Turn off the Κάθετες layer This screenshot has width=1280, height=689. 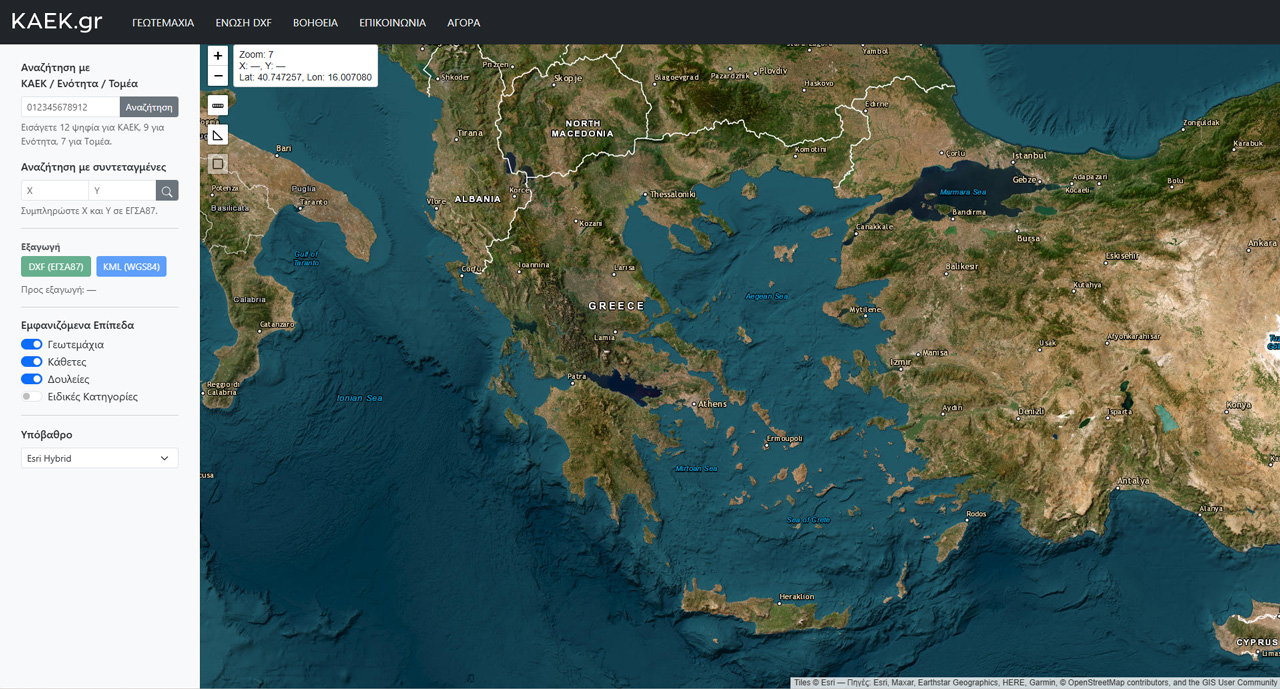(x=30, y=361)
